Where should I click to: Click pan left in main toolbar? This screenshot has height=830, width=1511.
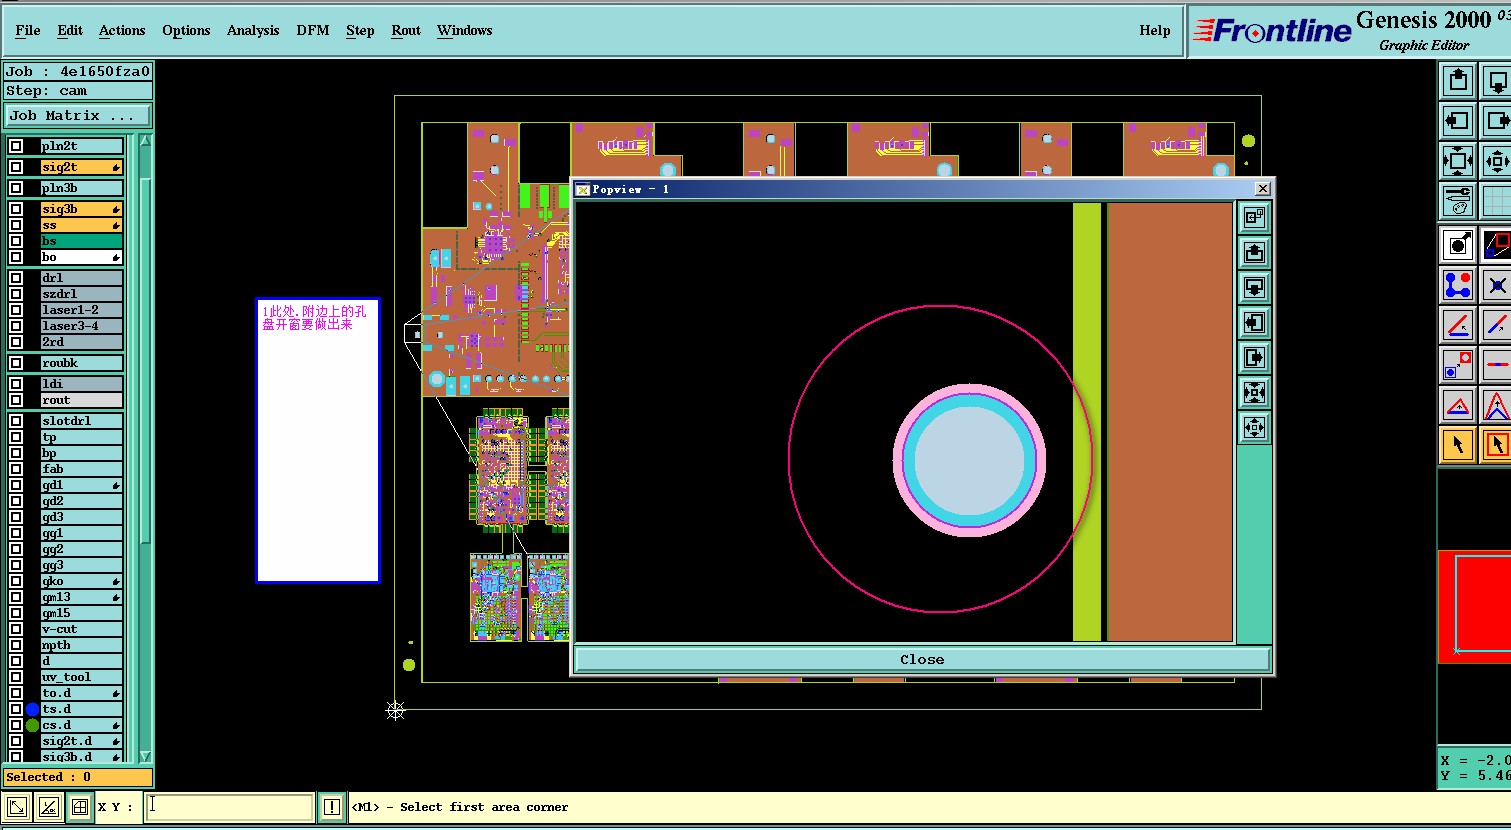pyautogui.click(x=1458, y=121)
